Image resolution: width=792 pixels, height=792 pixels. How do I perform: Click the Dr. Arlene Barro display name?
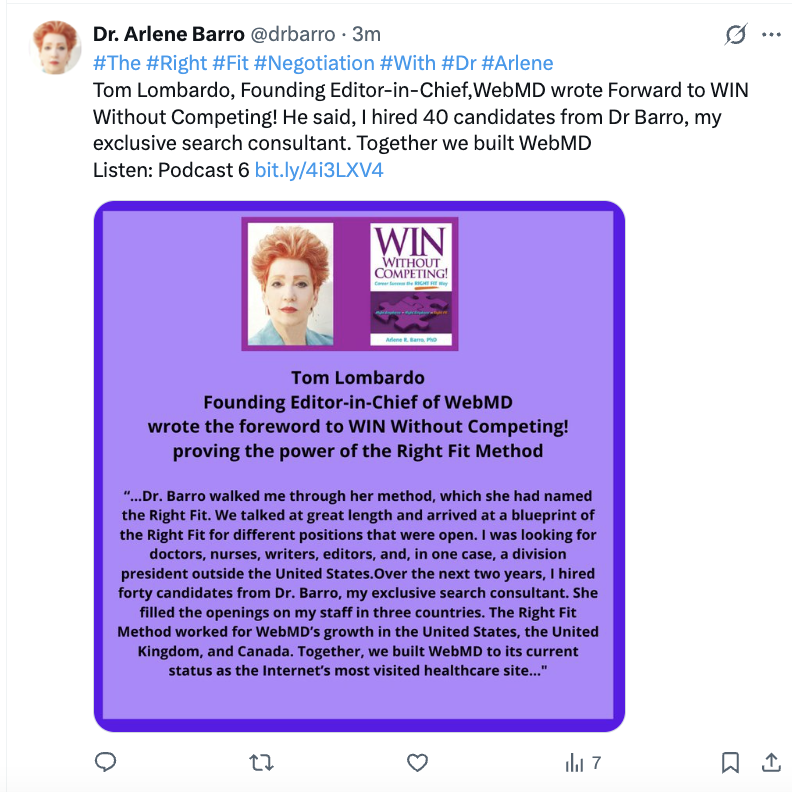click(x=169, y=34)
